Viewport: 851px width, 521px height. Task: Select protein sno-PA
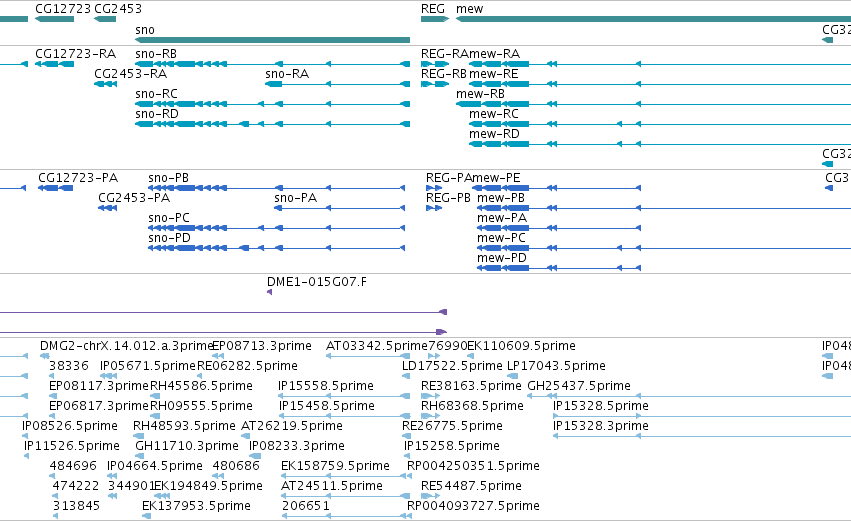pos(340,208)
